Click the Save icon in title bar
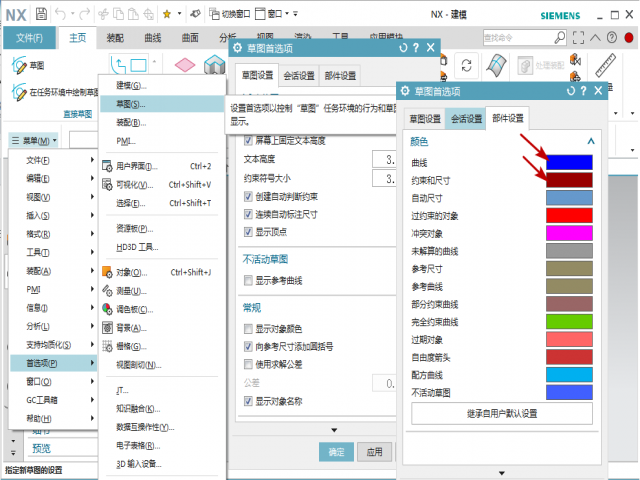This screenshot has width=640, height=480. [41, 14]
